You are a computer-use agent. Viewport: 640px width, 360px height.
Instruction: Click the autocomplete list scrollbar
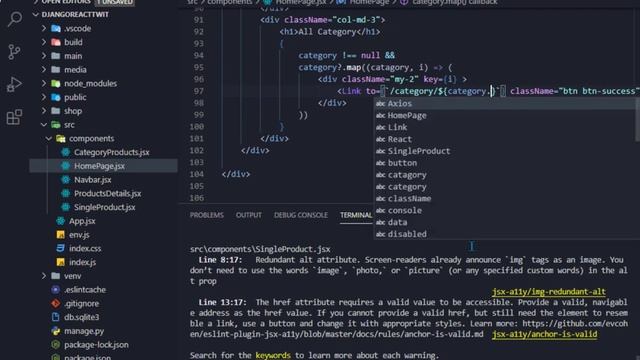638,120
